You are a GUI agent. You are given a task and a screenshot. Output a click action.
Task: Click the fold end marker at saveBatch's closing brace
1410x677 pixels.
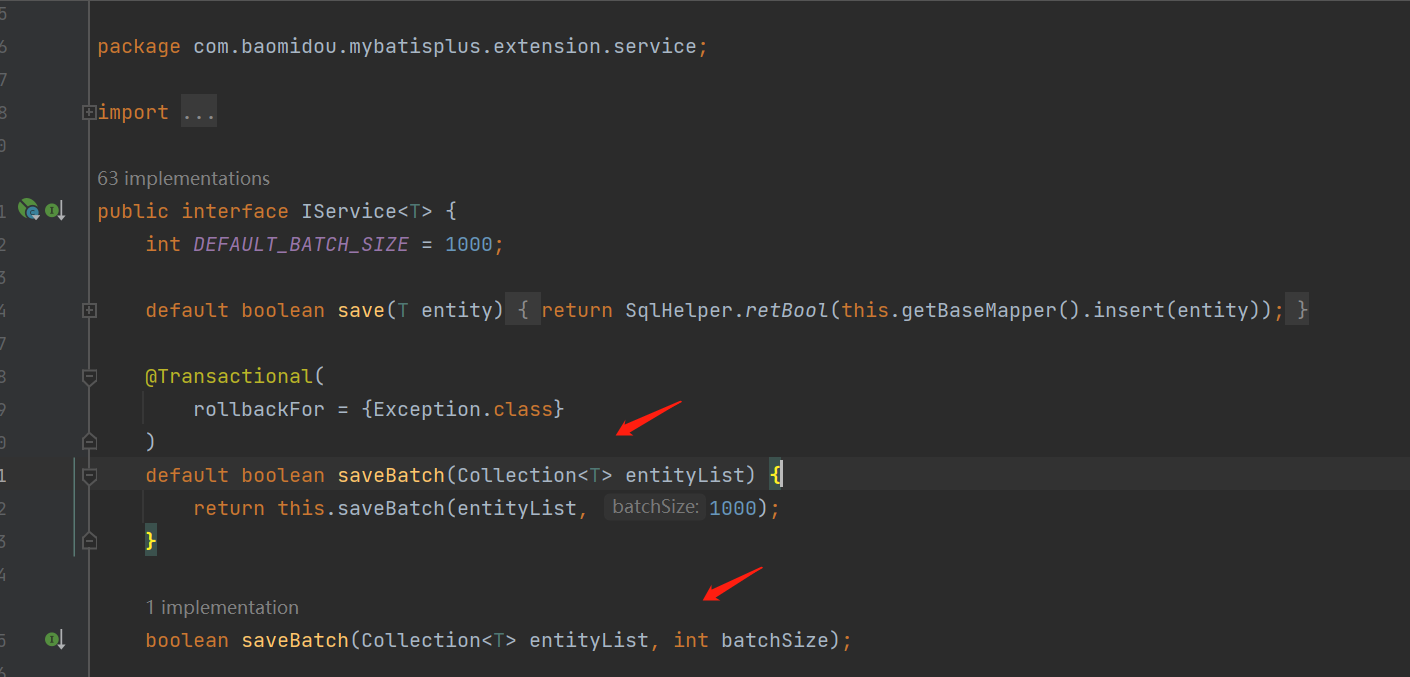click(89, 541)
